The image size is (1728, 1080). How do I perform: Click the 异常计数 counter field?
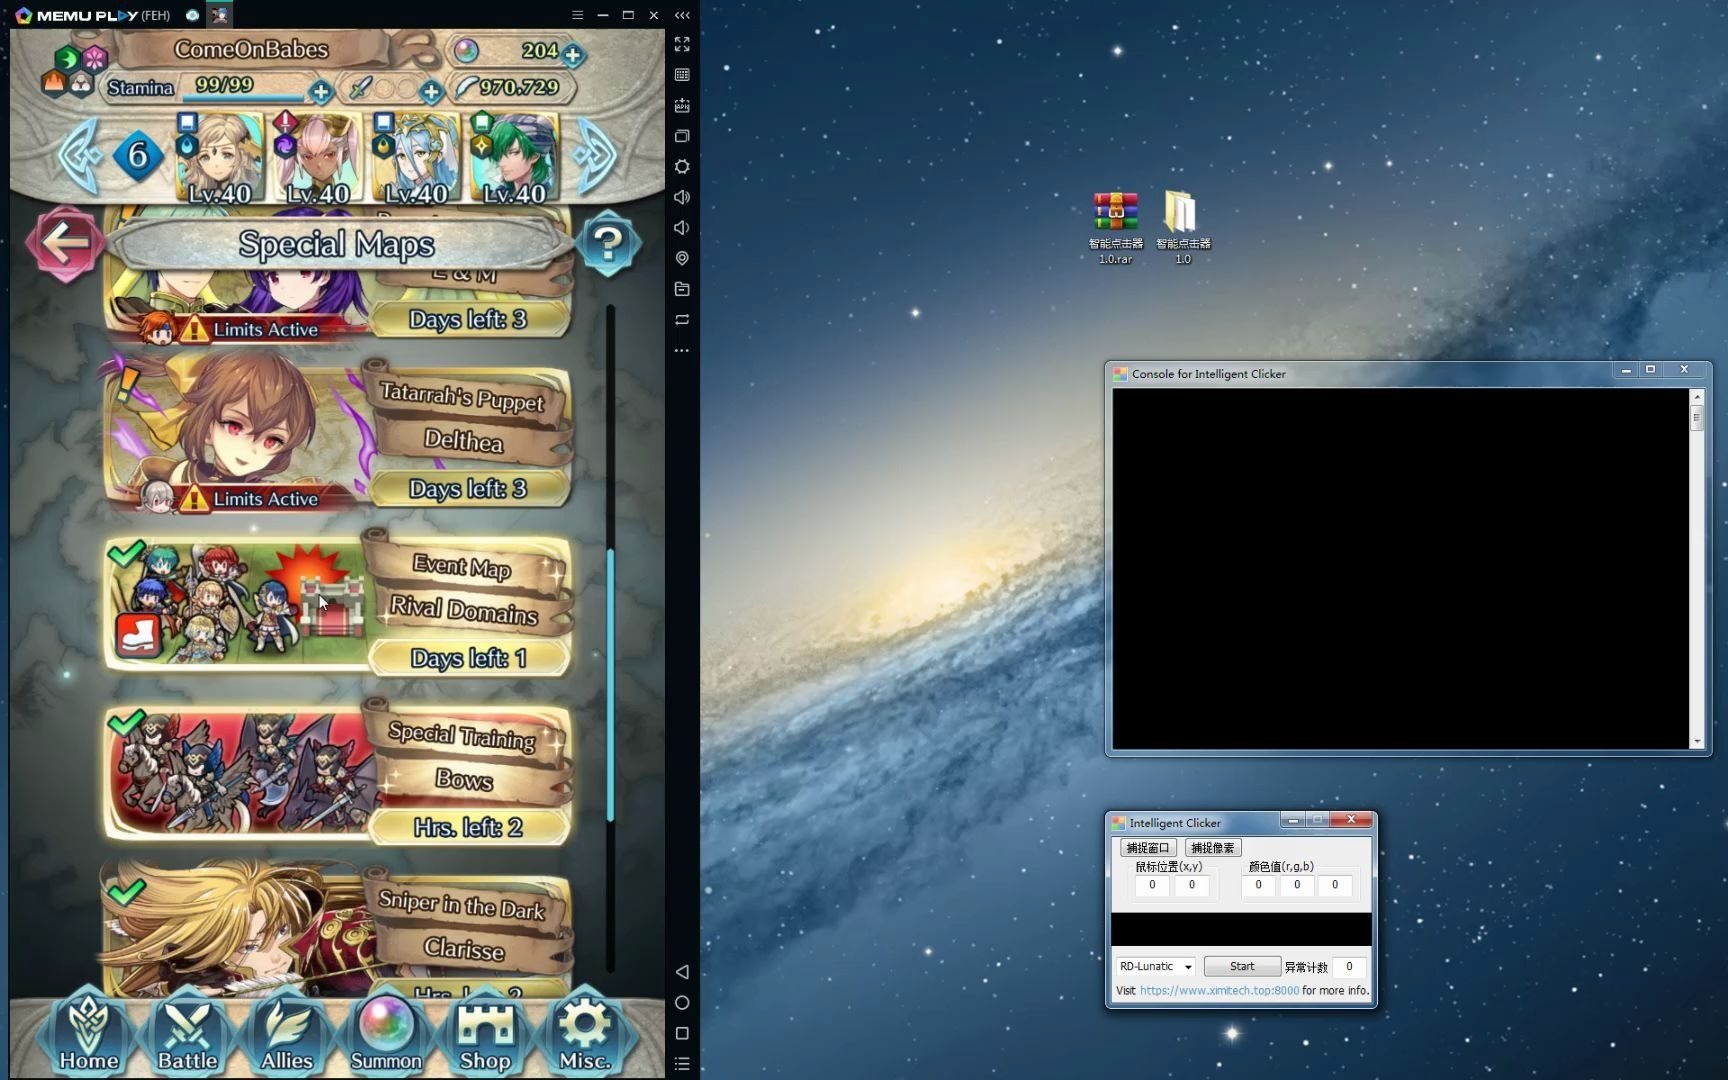(1349, 967)
